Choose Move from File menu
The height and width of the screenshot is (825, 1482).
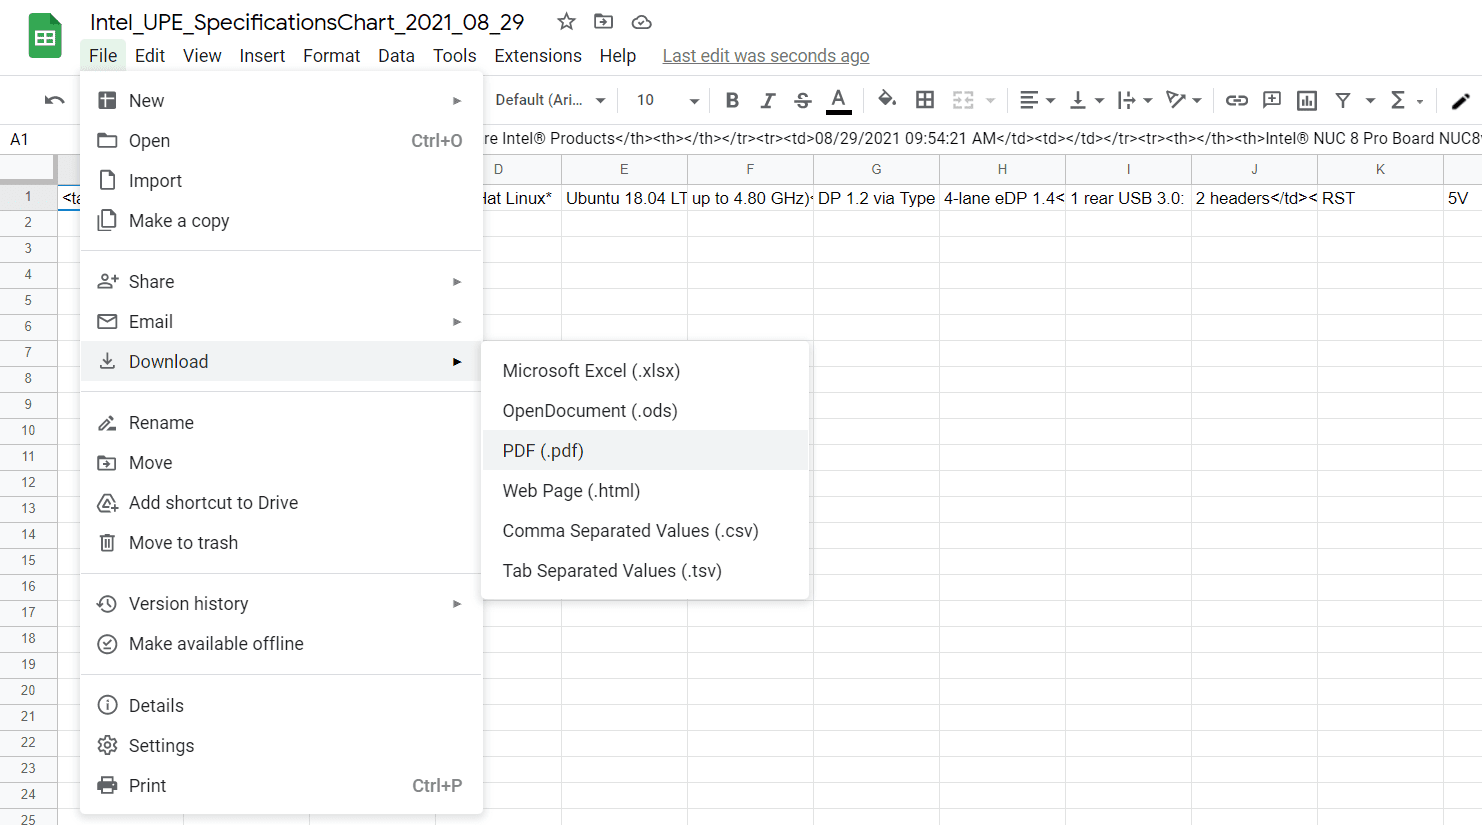(281, 462)
